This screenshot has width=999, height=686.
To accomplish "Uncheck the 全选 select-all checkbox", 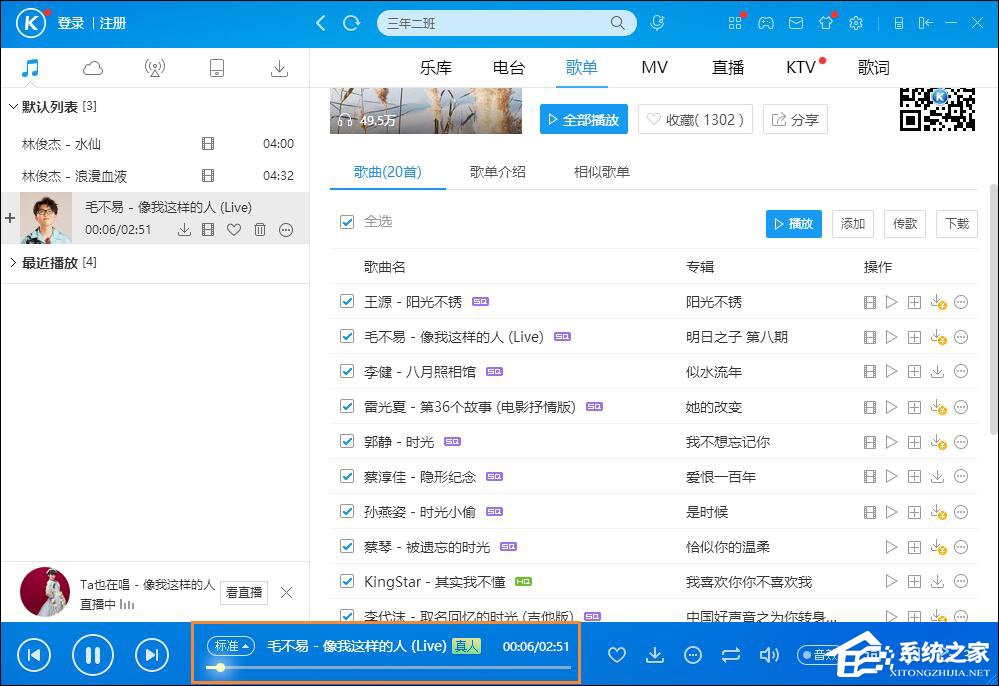I will pyautogui.click(x=345, y=222).
